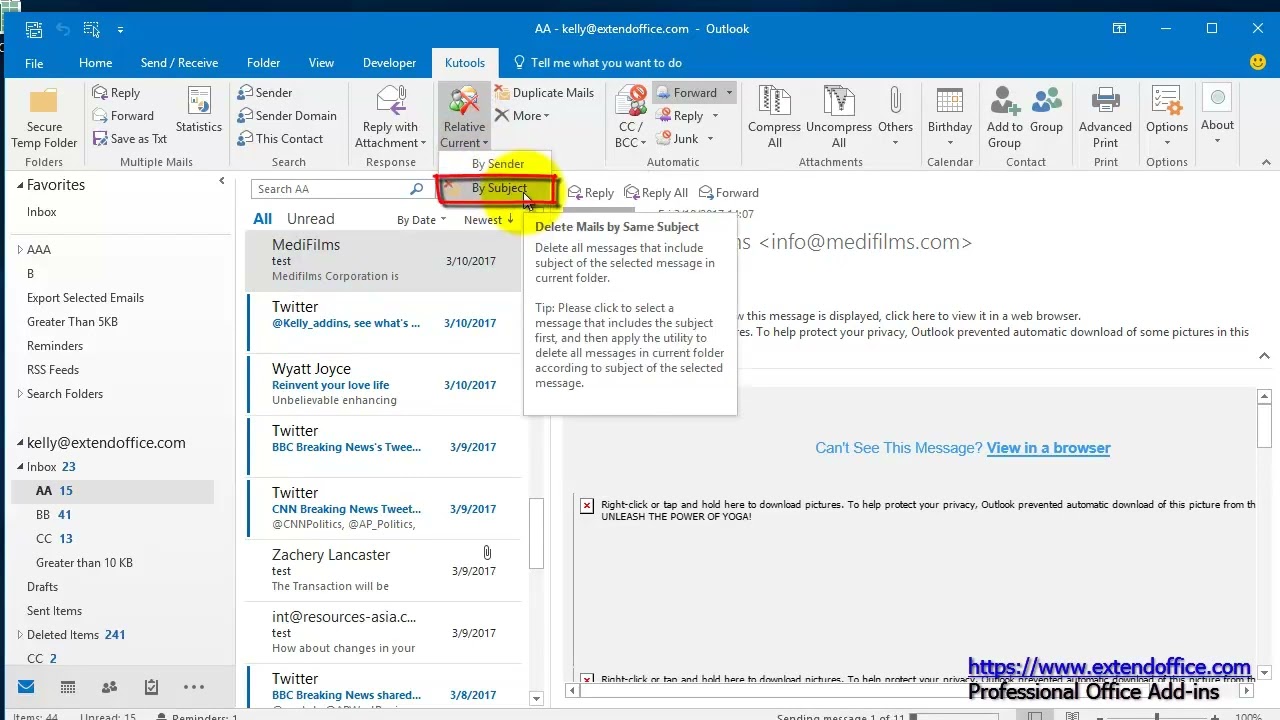Switch to Mail view in navigation bar
The image size is (1280, 720).
coord(26,687)
